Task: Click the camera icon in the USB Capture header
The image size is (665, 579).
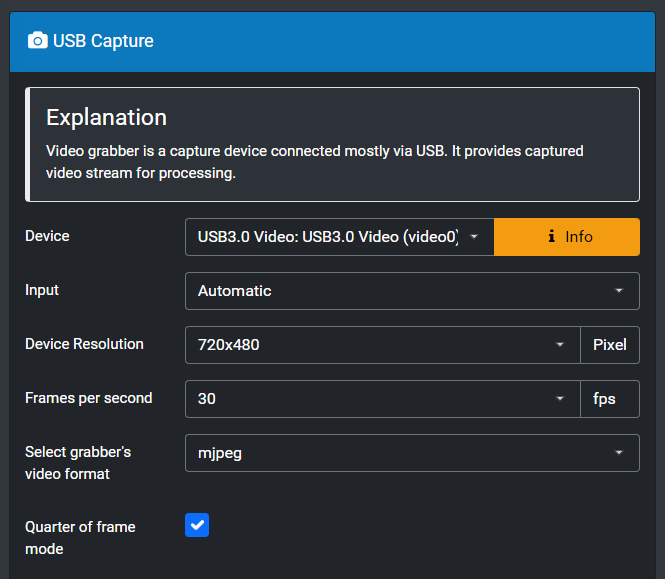Action: (x=38, y=41)
